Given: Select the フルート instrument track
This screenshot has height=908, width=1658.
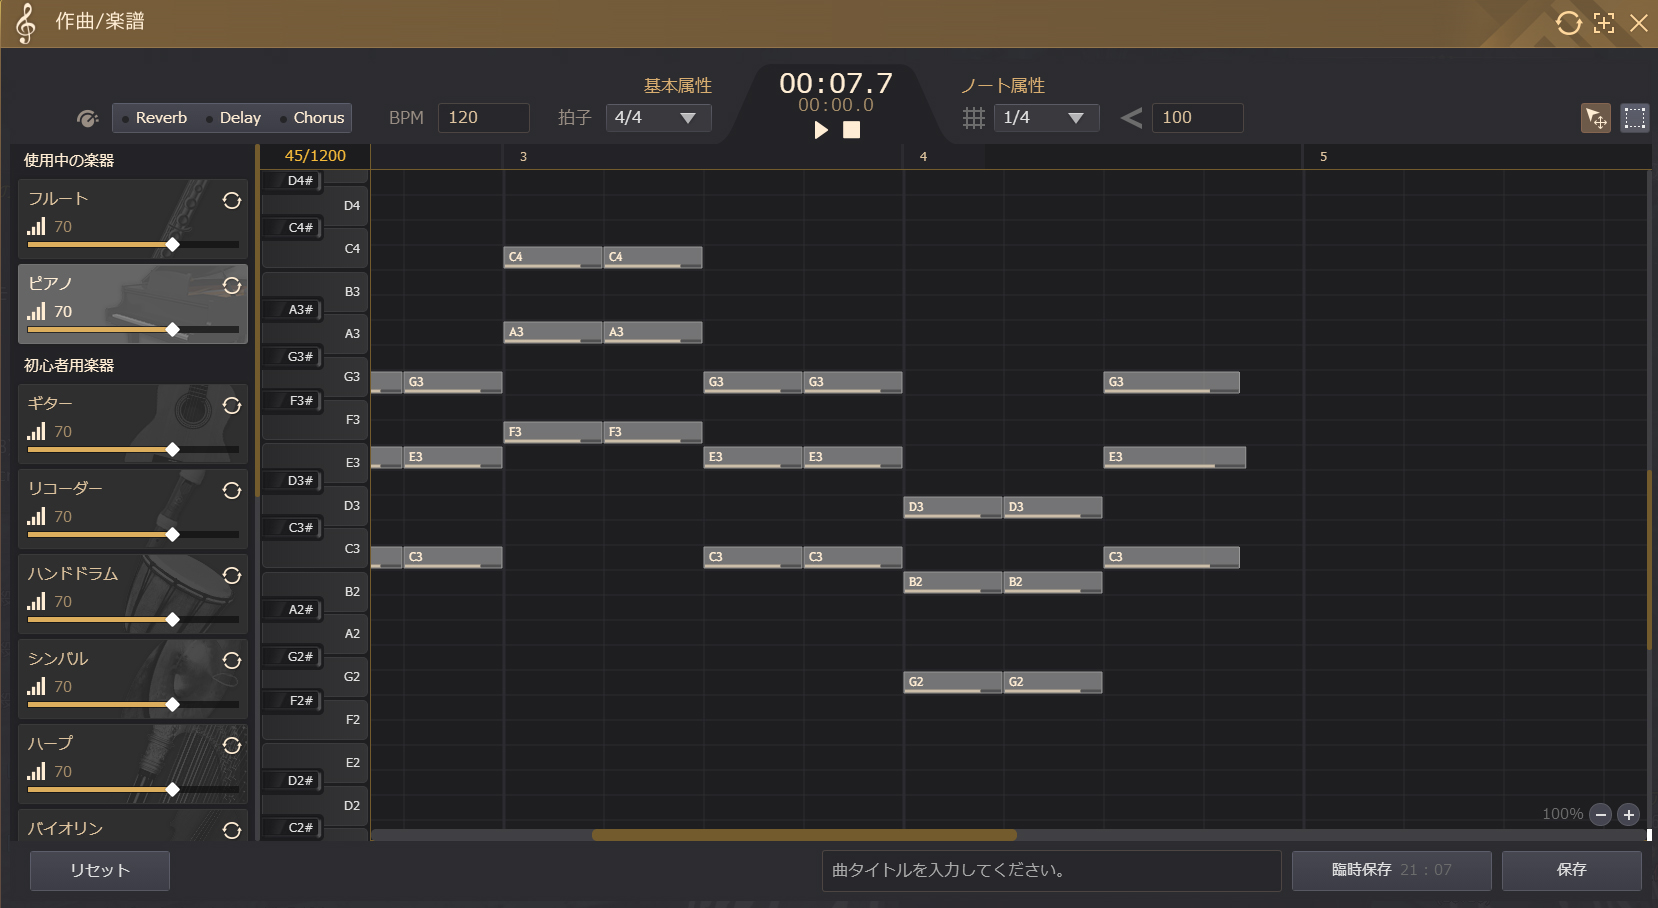Looking at the screenshot, I should 133,219.
